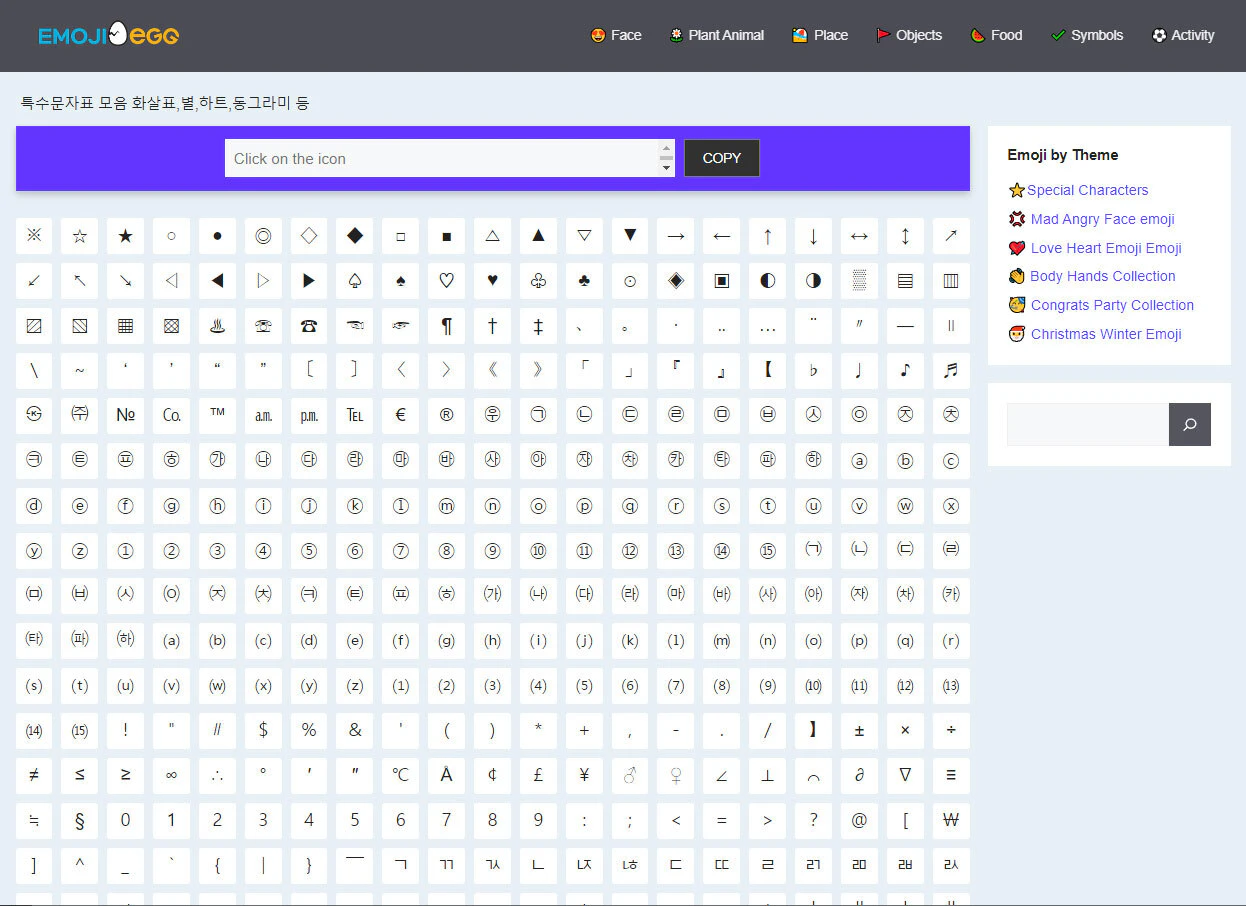Viewport: 1246px width, 906px height.
Task: Go to the Symbols category
Action: pyautogui.click(x=1087, y=35)
